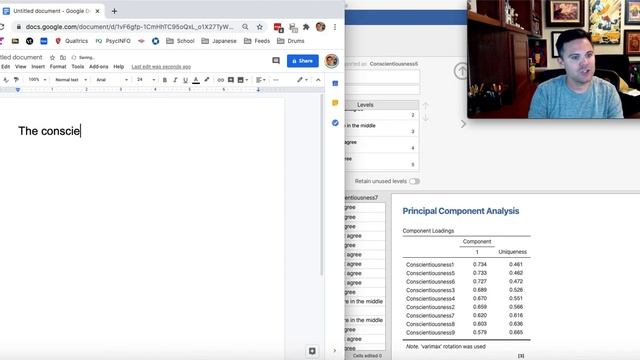Viewport: 640px width, 360px height.
Task: Toggle 'Retain unused levels' switch in jamovi
Action: coord(414,181)
